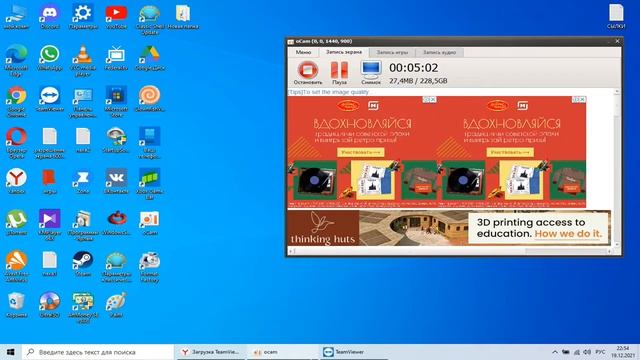Open the Zona desktop shortcut
Viewport: 640px width, 360px height.
point(83,180)
